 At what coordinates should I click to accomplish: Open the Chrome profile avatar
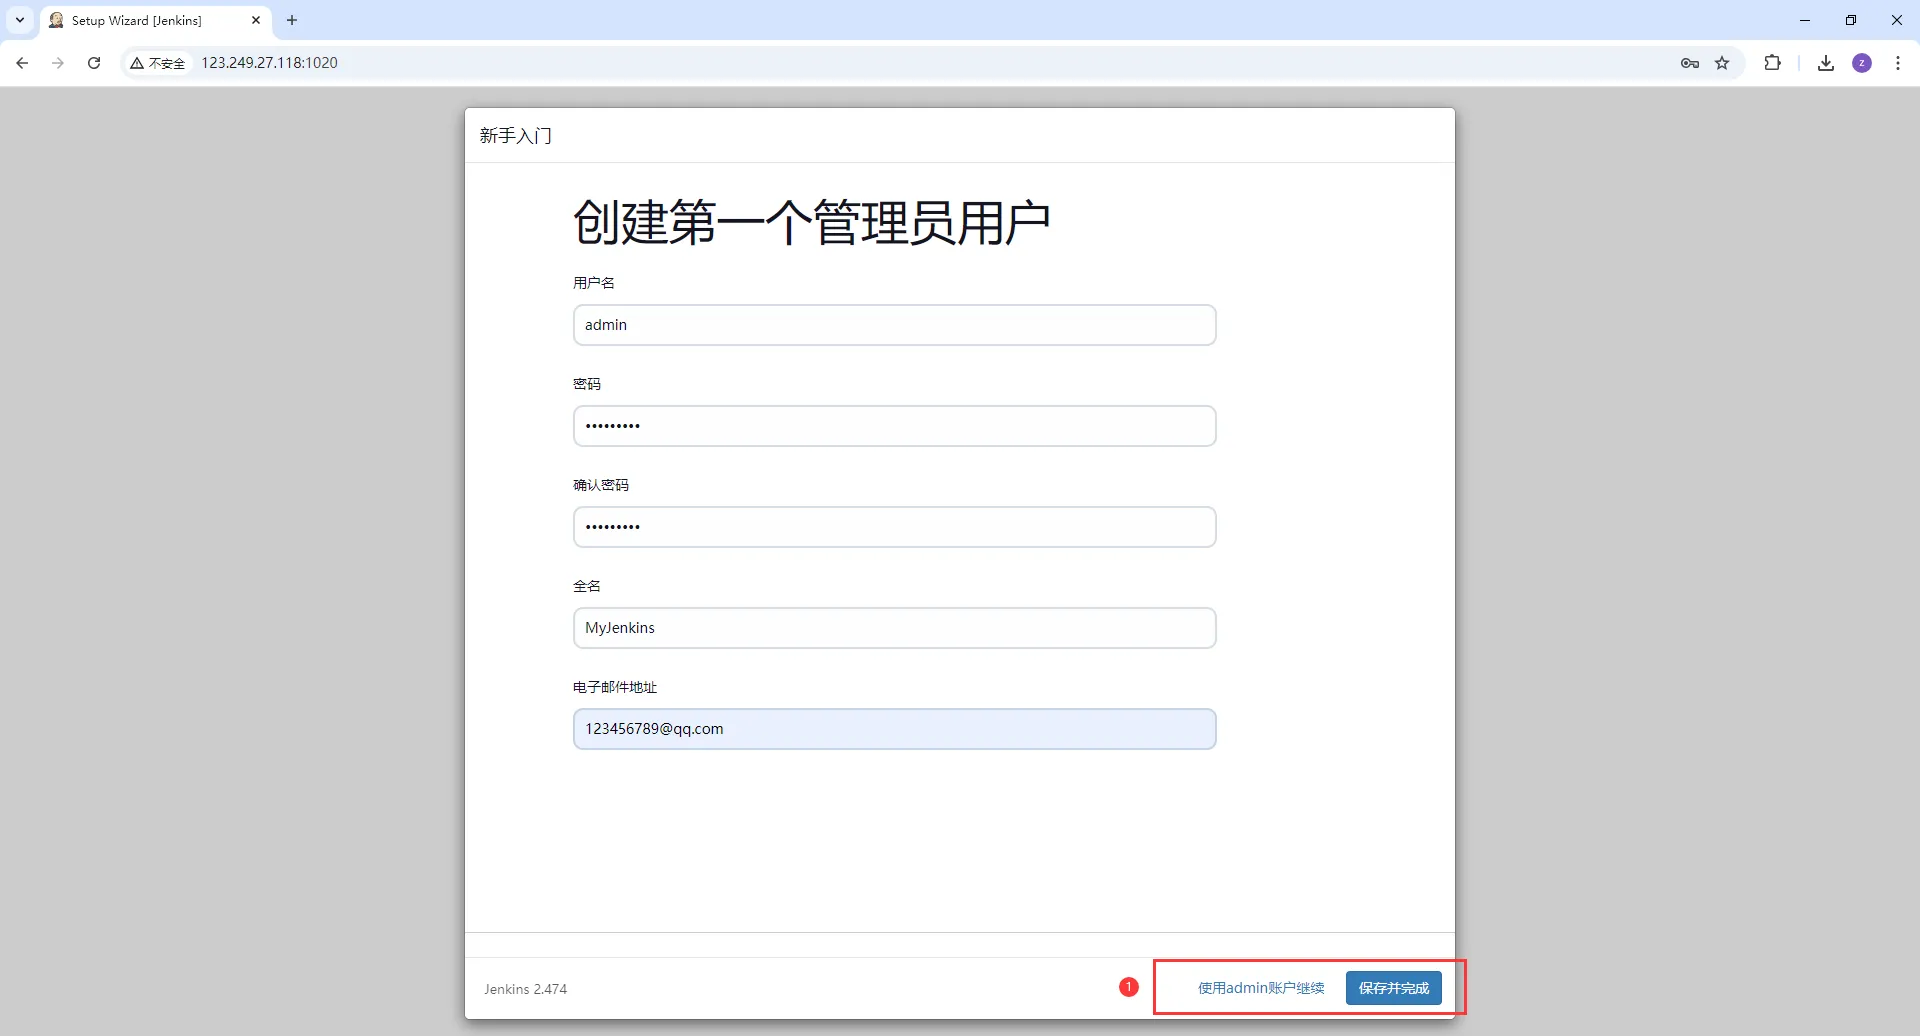[1862, 63]
